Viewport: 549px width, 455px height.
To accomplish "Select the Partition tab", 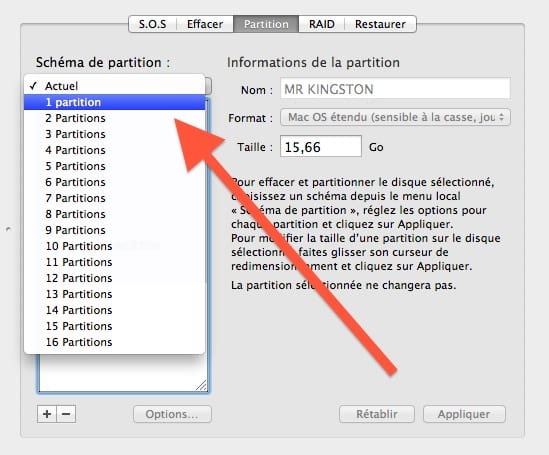I will [266, 24].
